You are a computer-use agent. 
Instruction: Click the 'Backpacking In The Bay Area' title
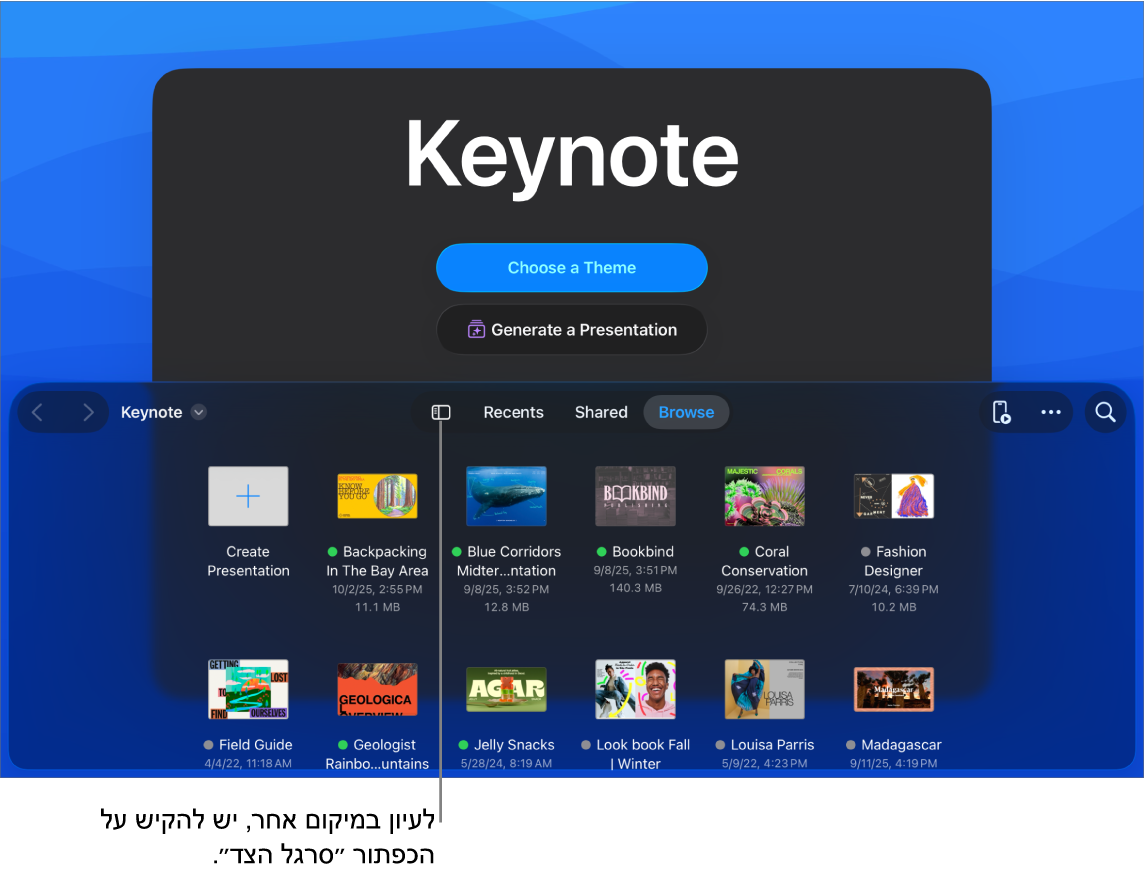pos(377,561)
